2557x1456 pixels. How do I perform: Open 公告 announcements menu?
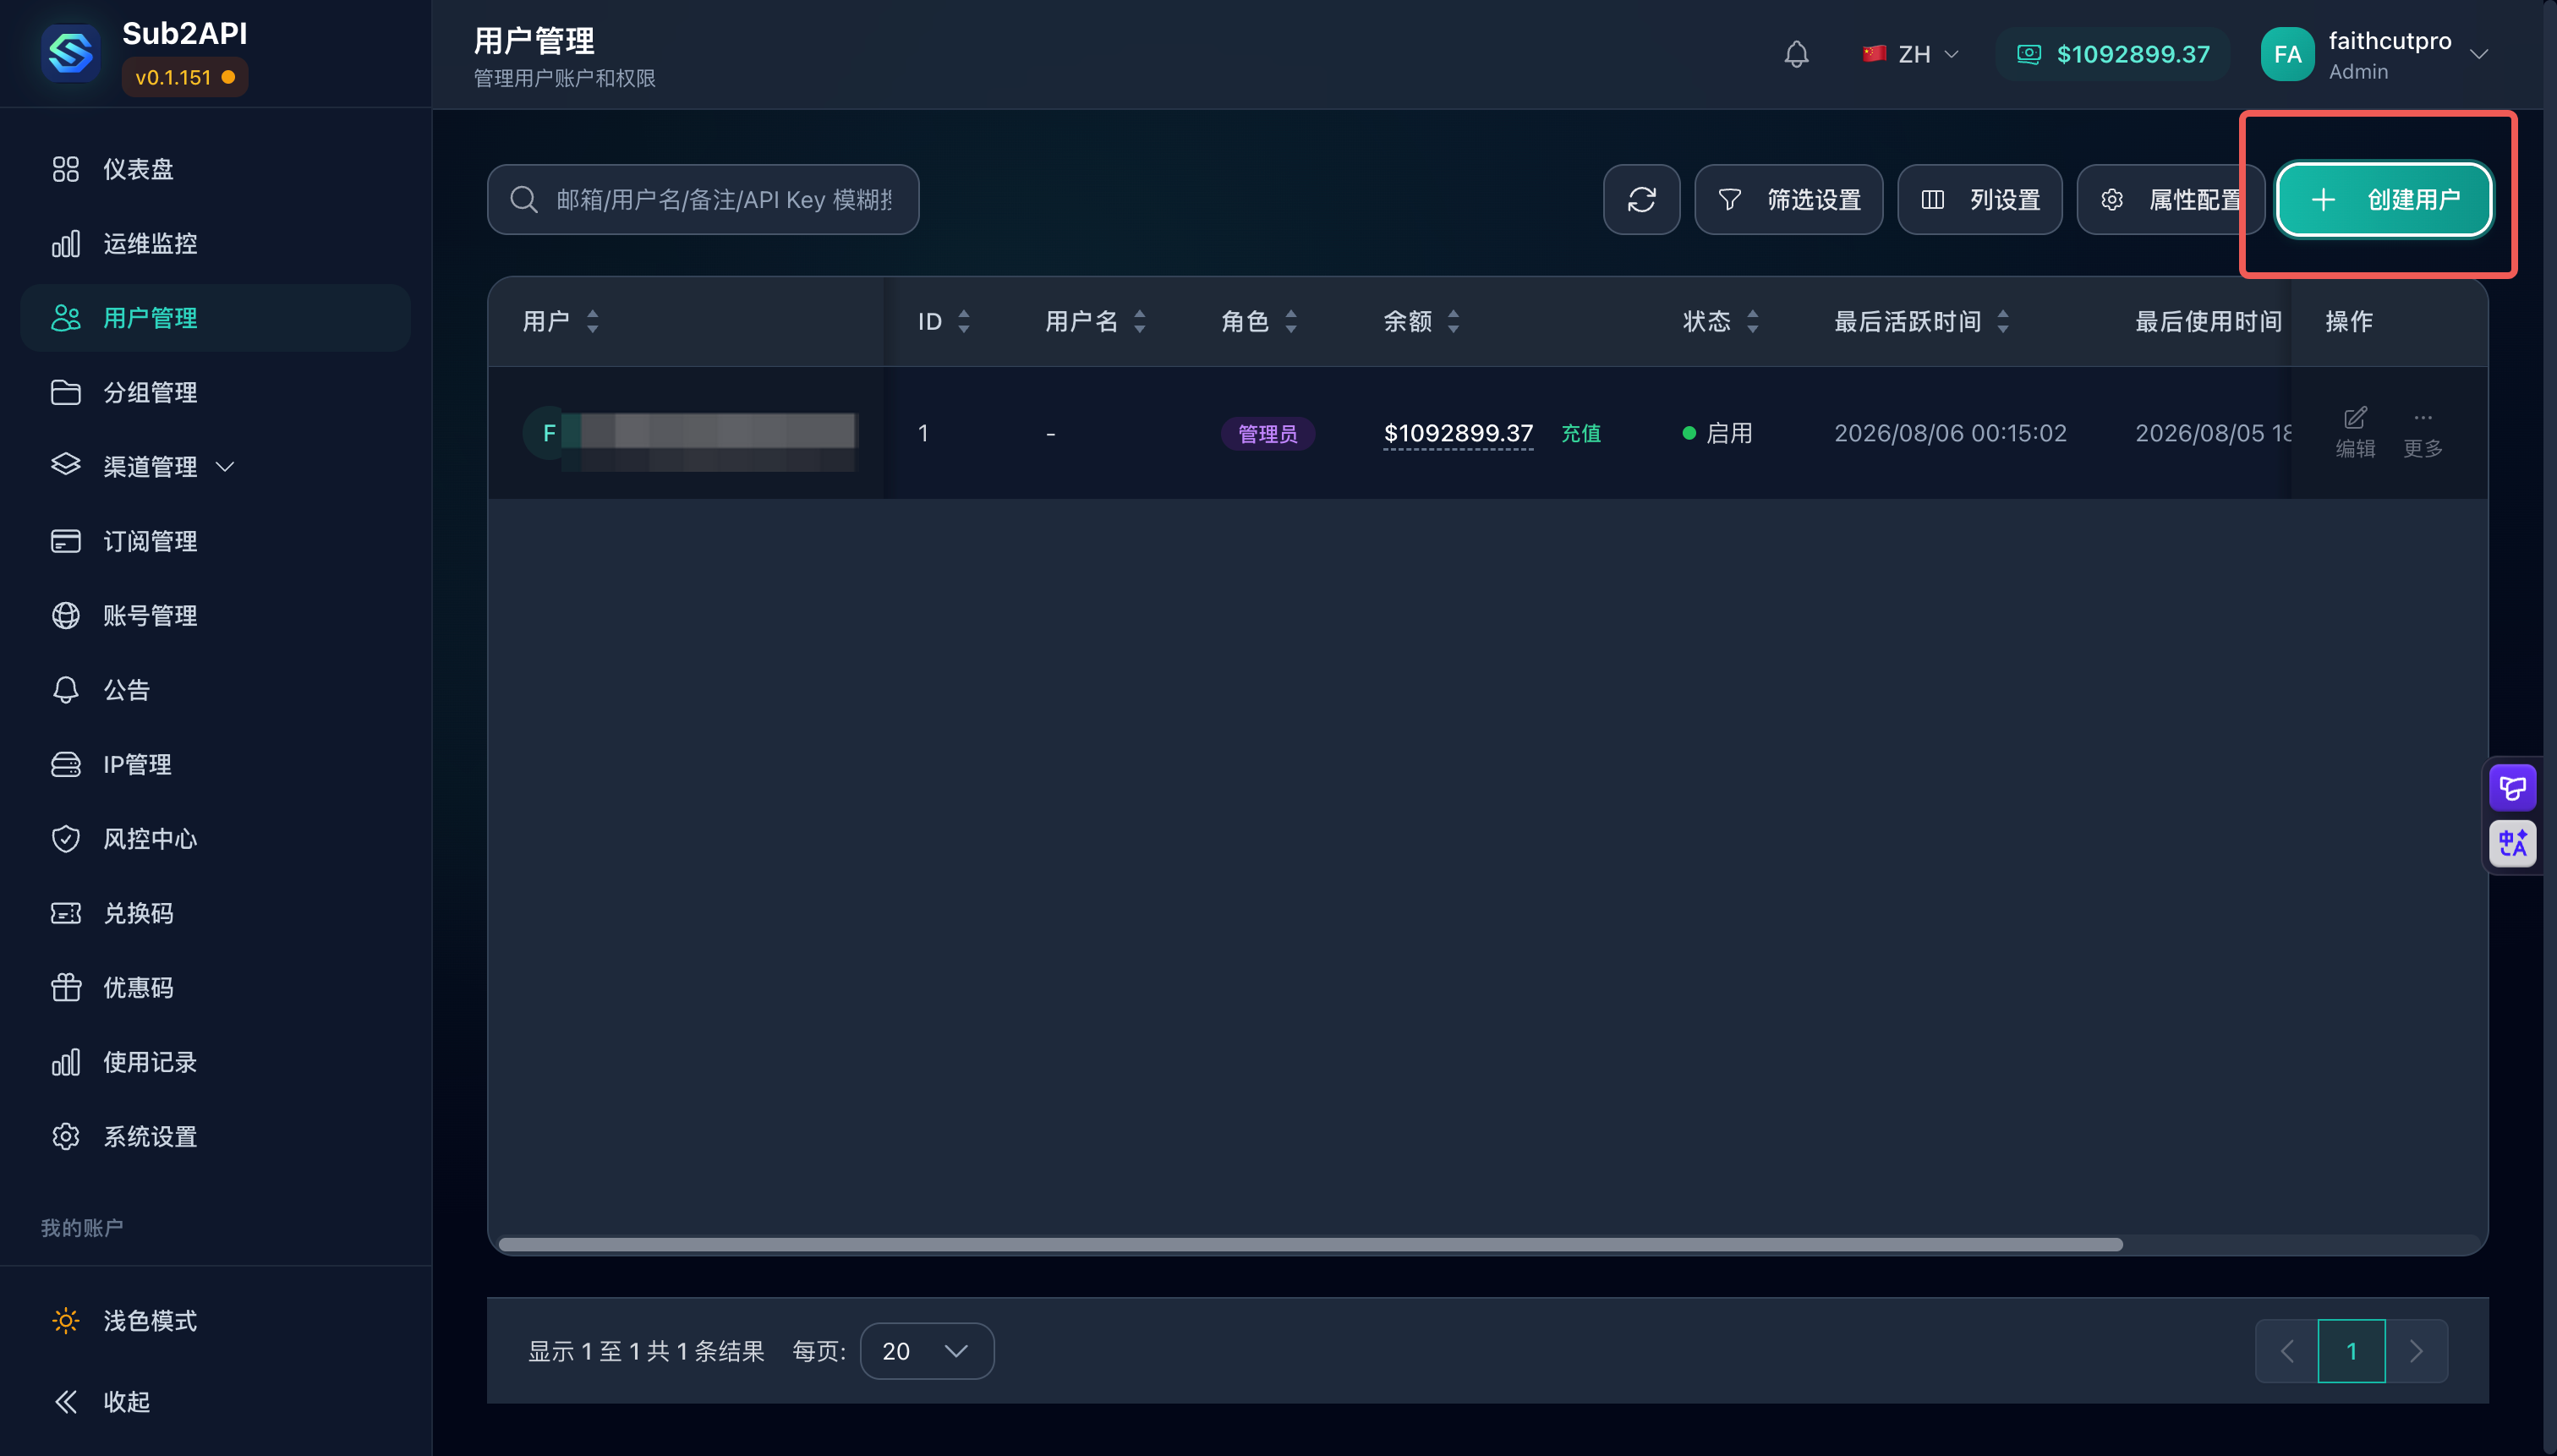click(x=215, y=690)
